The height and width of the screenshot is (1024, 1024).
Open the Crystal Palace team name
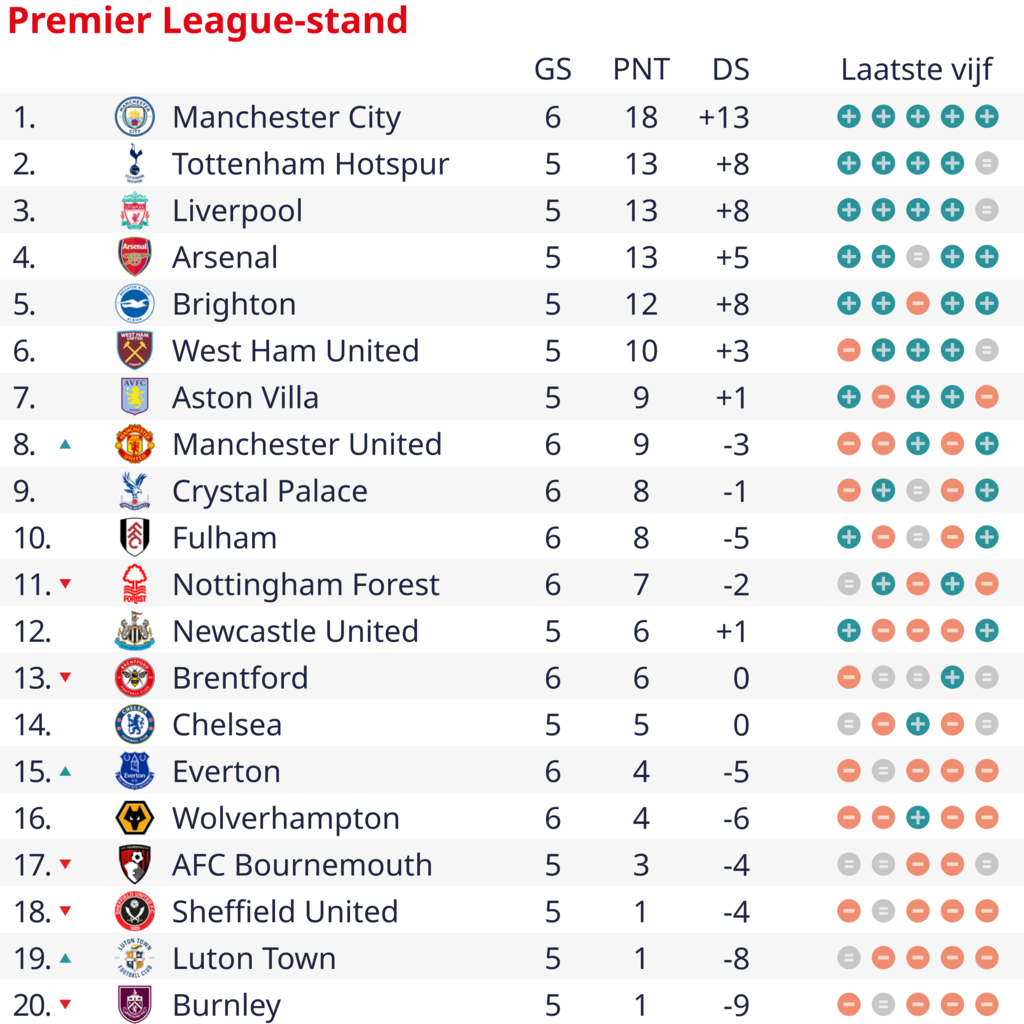pos(270,491)
